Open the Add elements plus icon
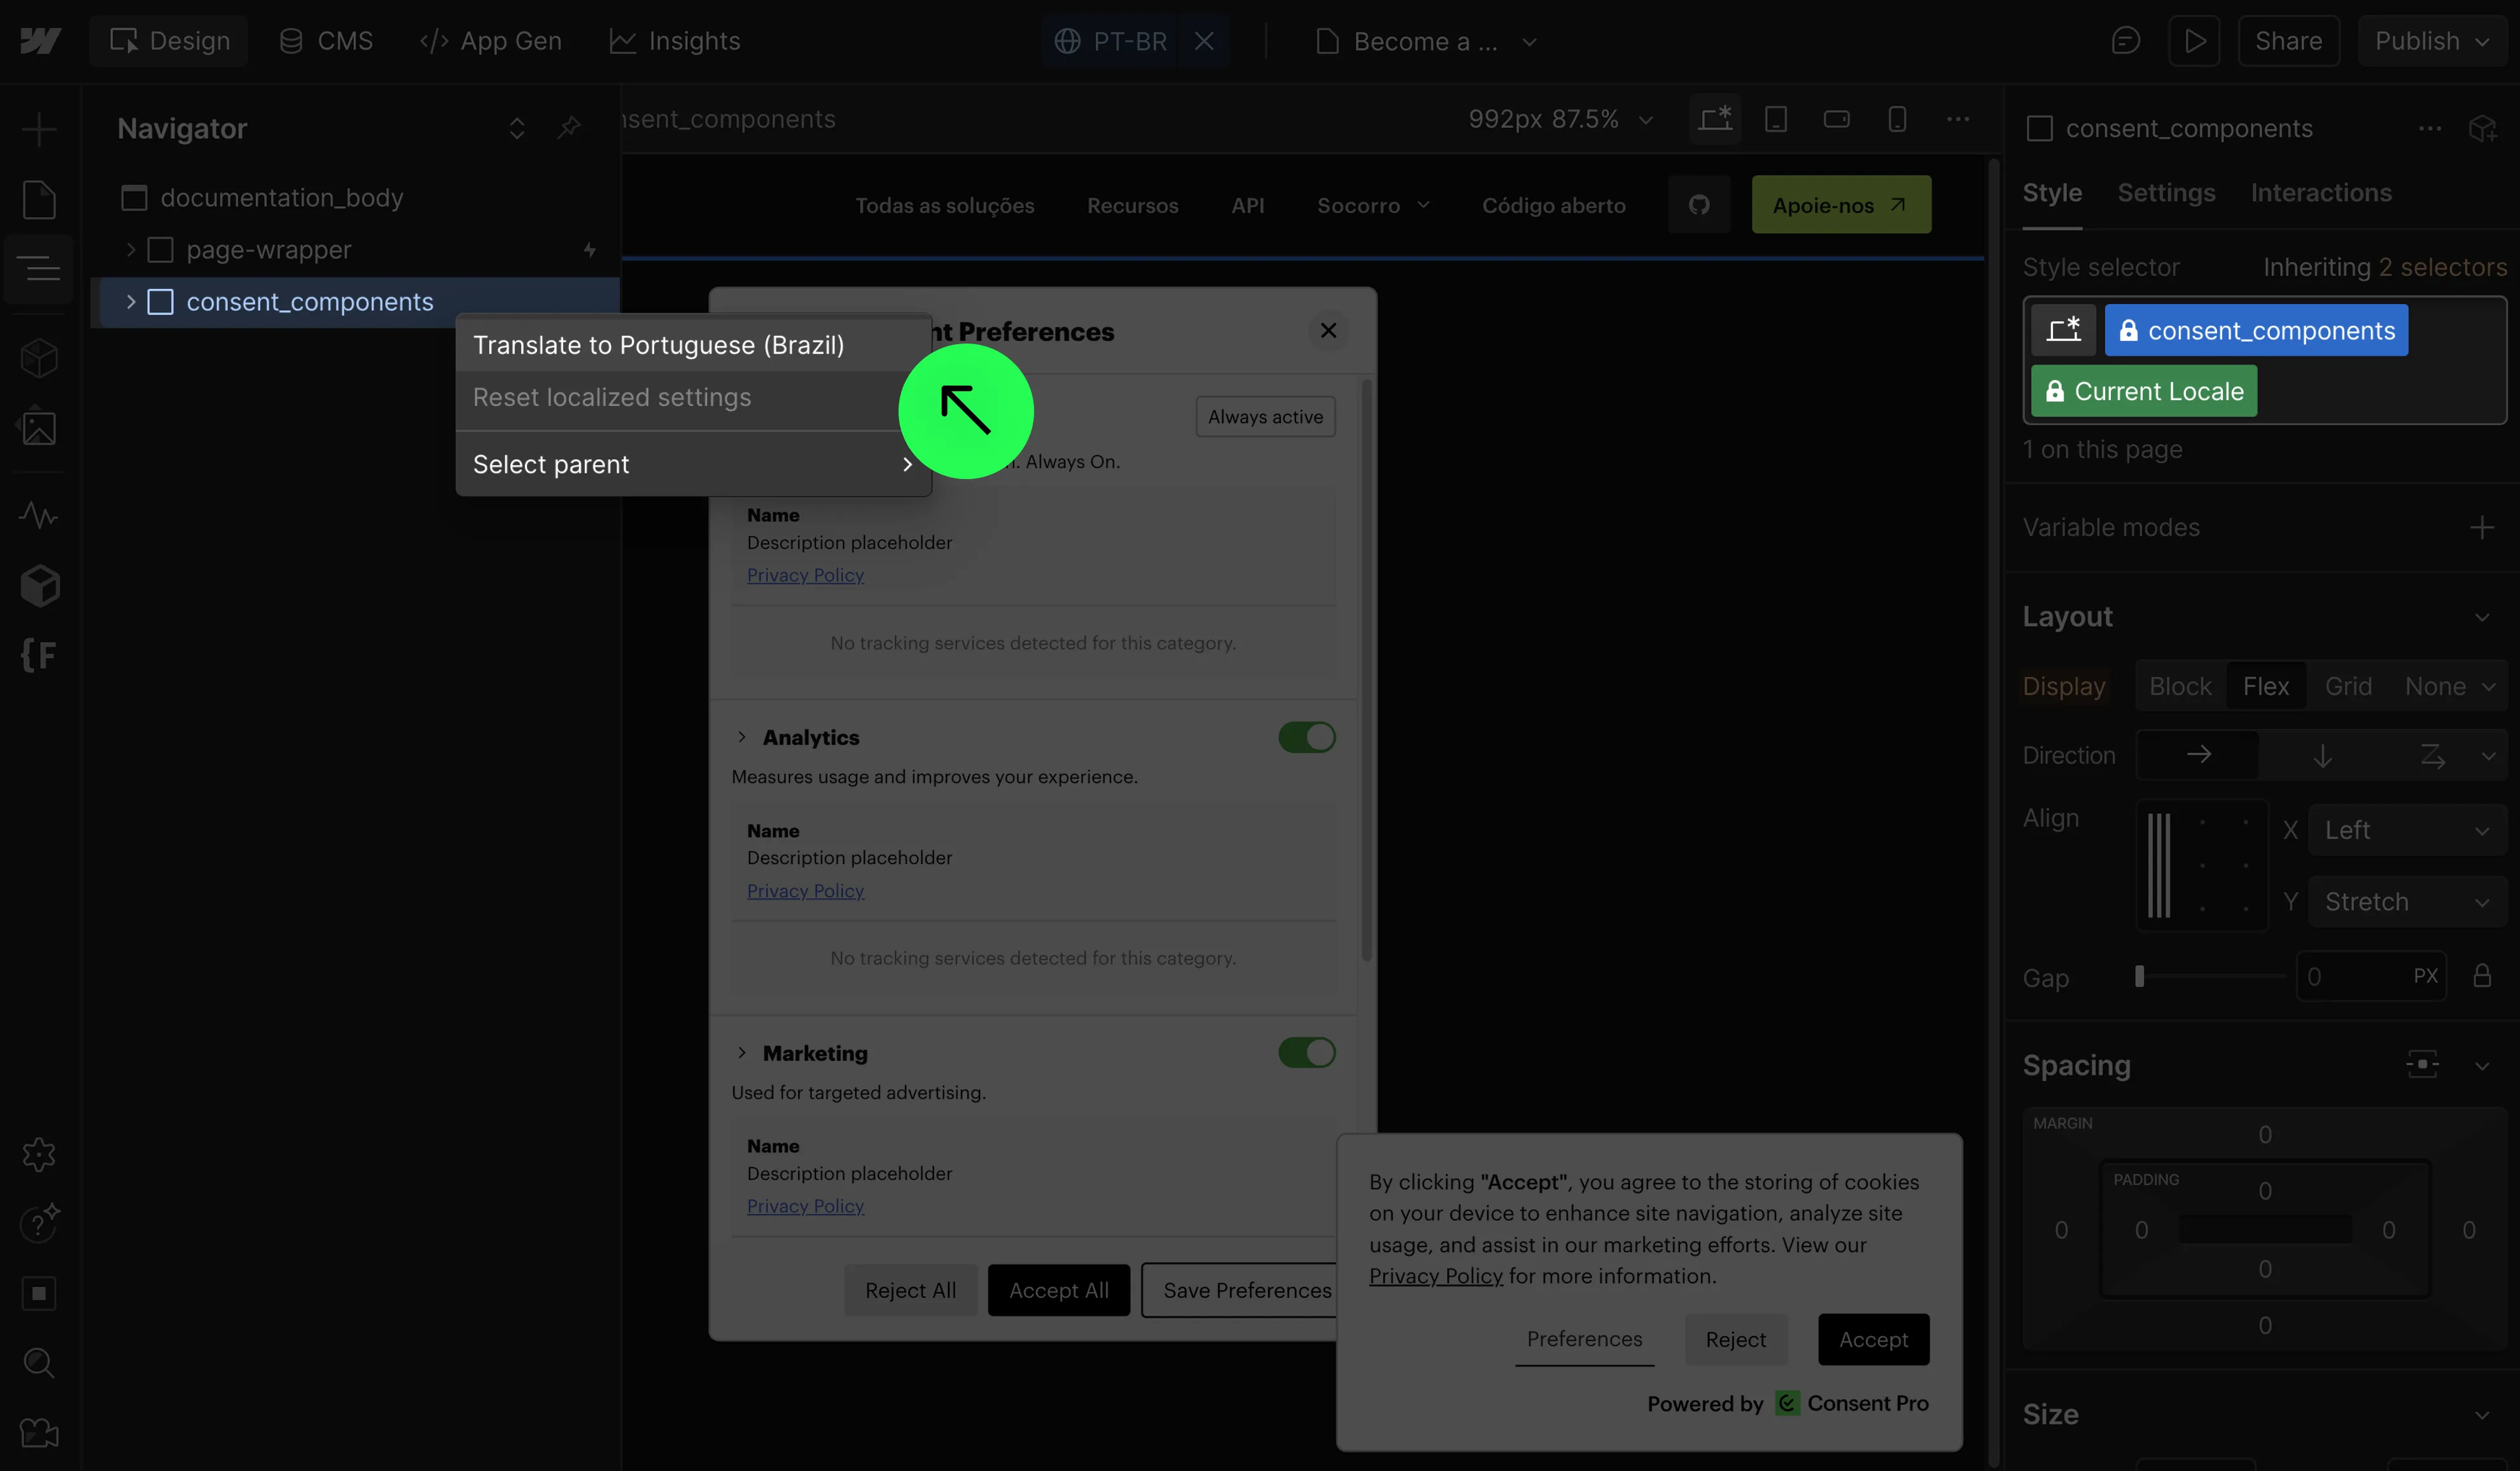Viewport: 2520px width, 1471px height. (x=39, y=129)
